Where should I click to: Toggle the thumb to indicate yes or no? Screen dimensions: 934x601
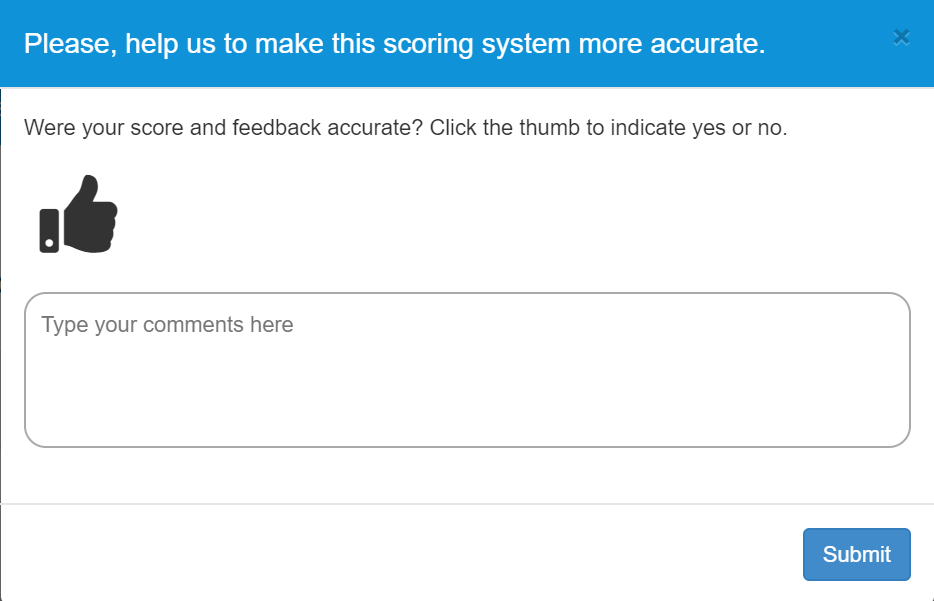click(x=78, y=214)
